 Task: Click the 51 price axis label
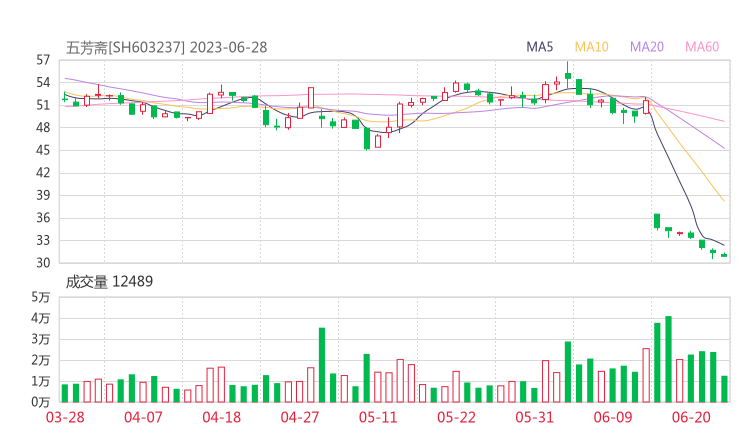point(43,105)
